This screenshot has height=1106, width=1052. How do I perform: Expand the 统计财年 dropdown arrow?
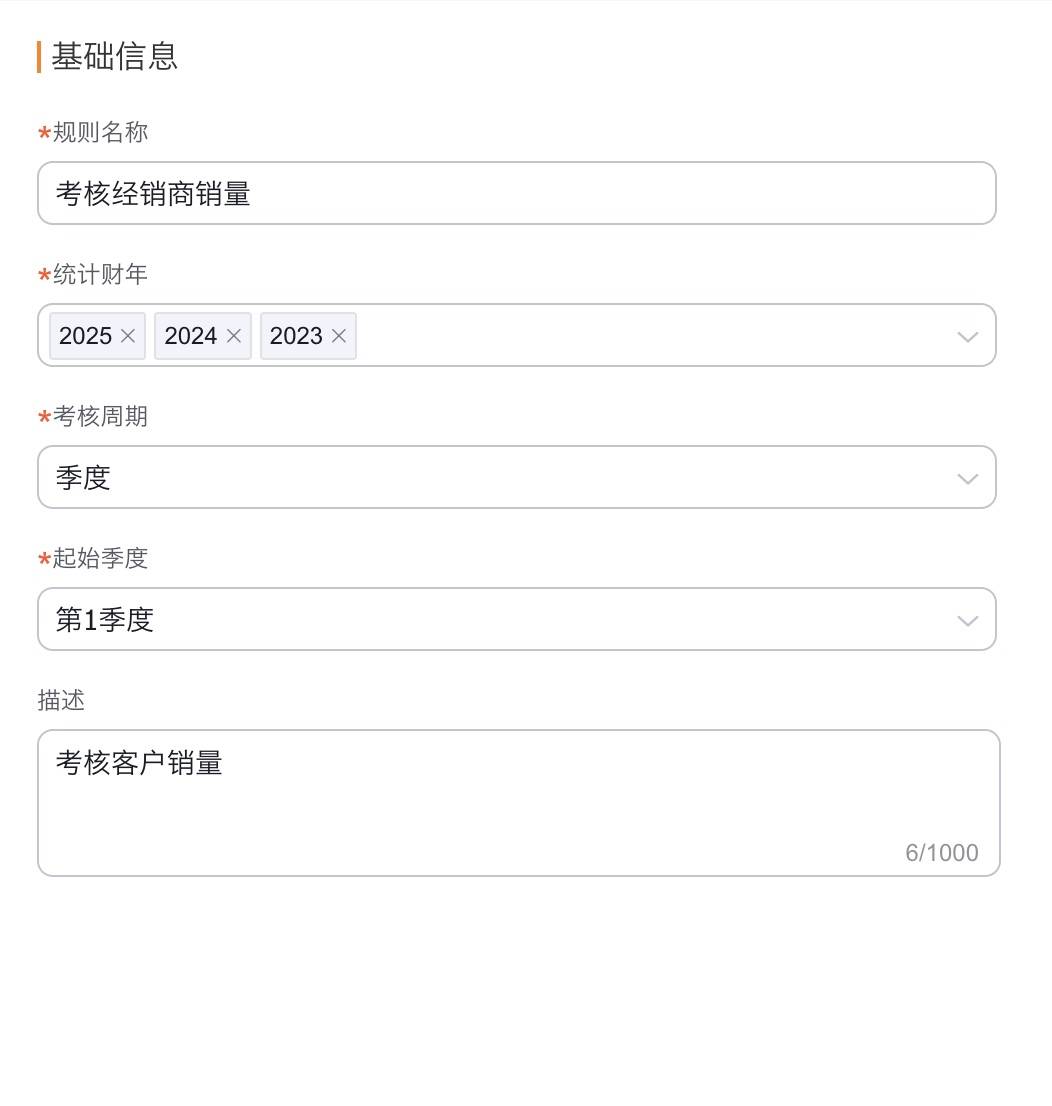coord(967,336)
